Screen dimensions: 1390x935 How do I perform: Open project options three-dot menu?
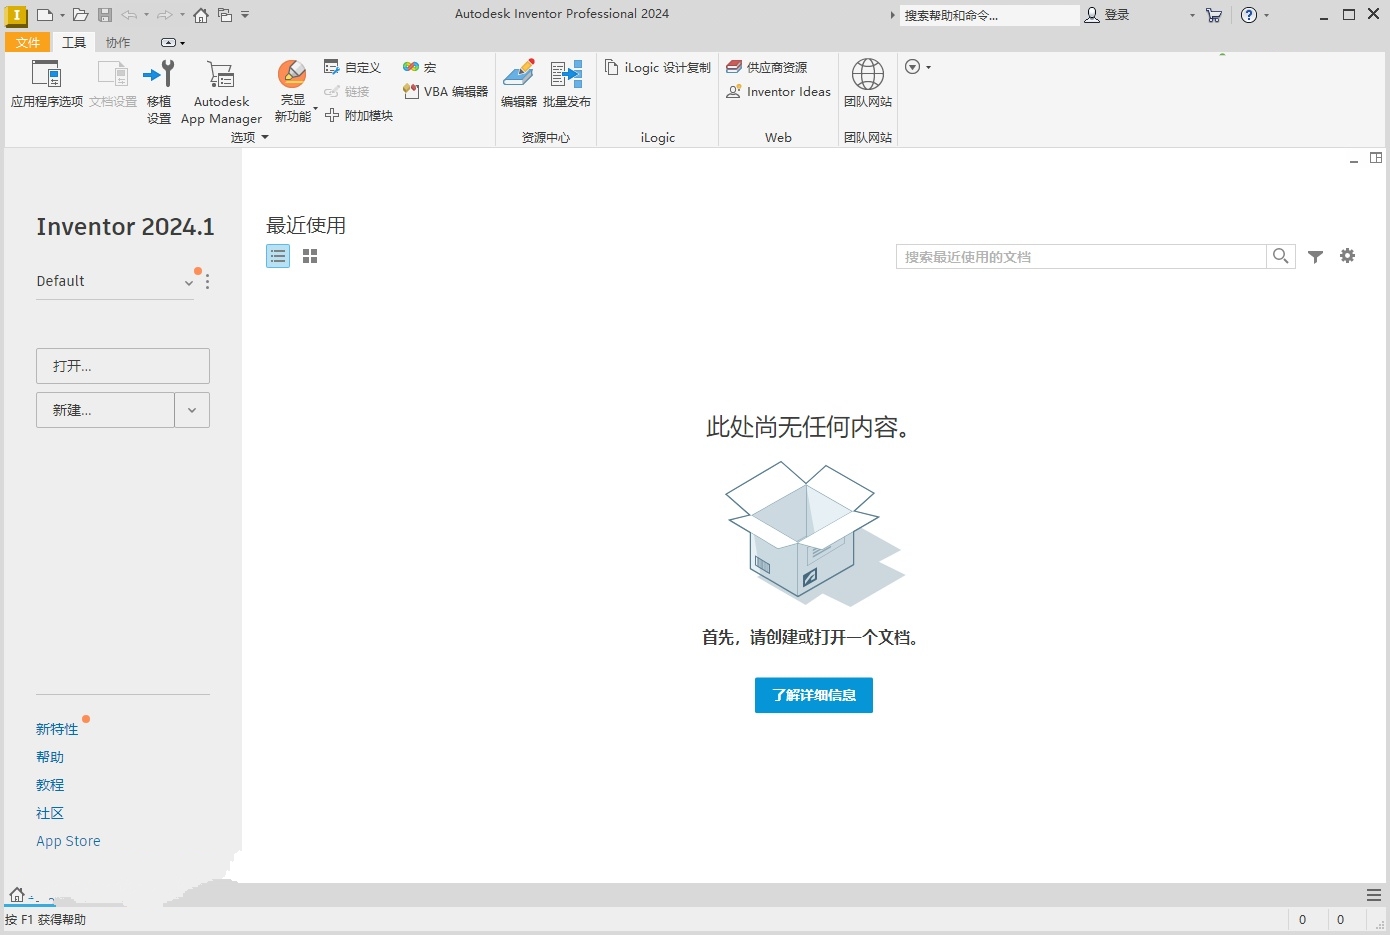(x=207, y=282)
